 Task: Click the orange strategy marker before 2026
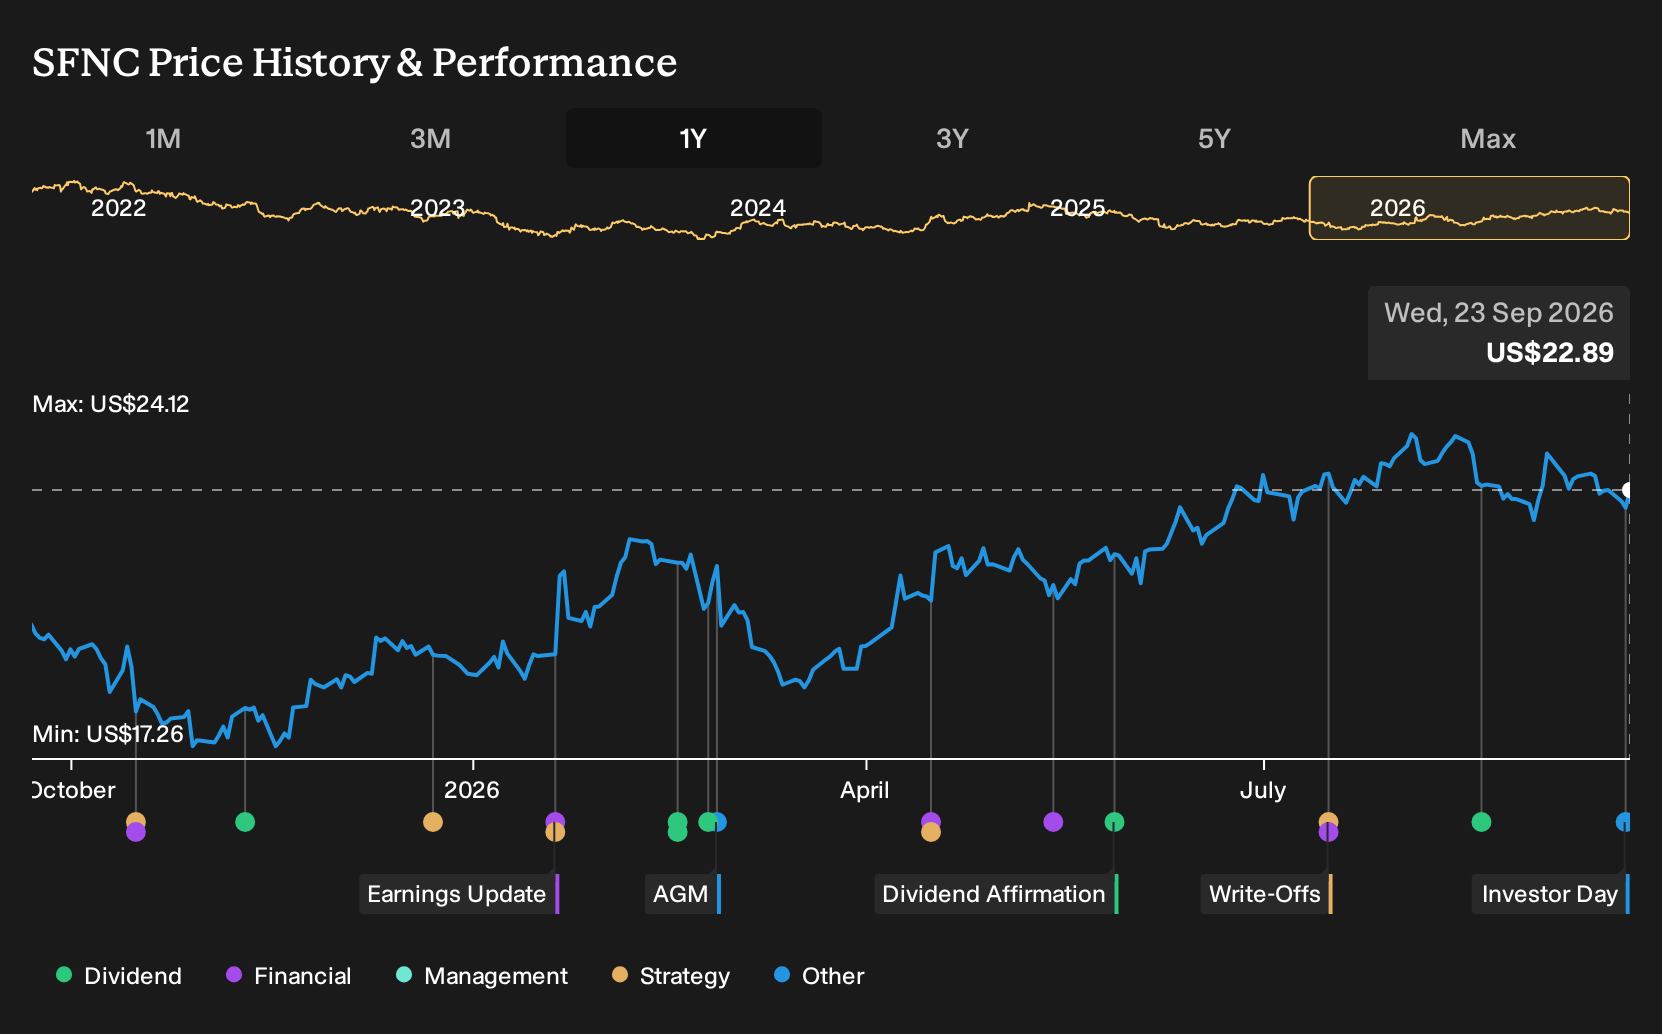tap(433, 822)
